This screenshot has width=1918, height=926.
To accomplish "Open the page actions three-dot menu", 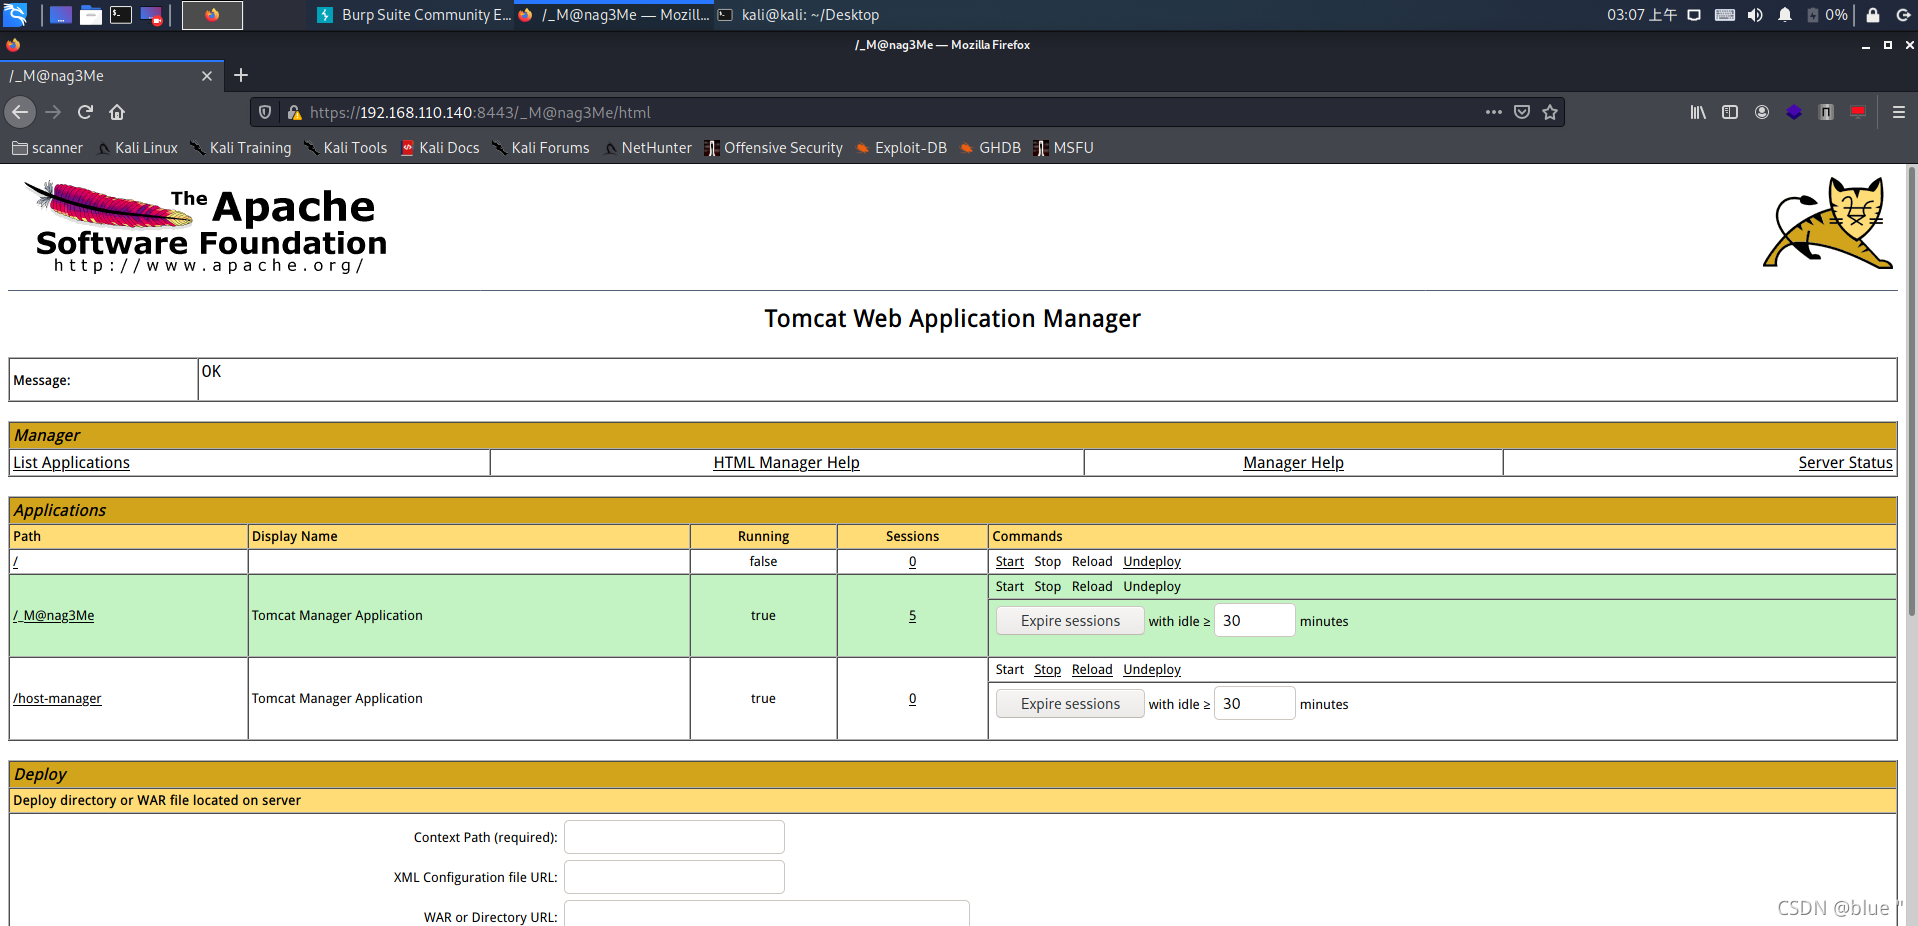I will 1494,112.
